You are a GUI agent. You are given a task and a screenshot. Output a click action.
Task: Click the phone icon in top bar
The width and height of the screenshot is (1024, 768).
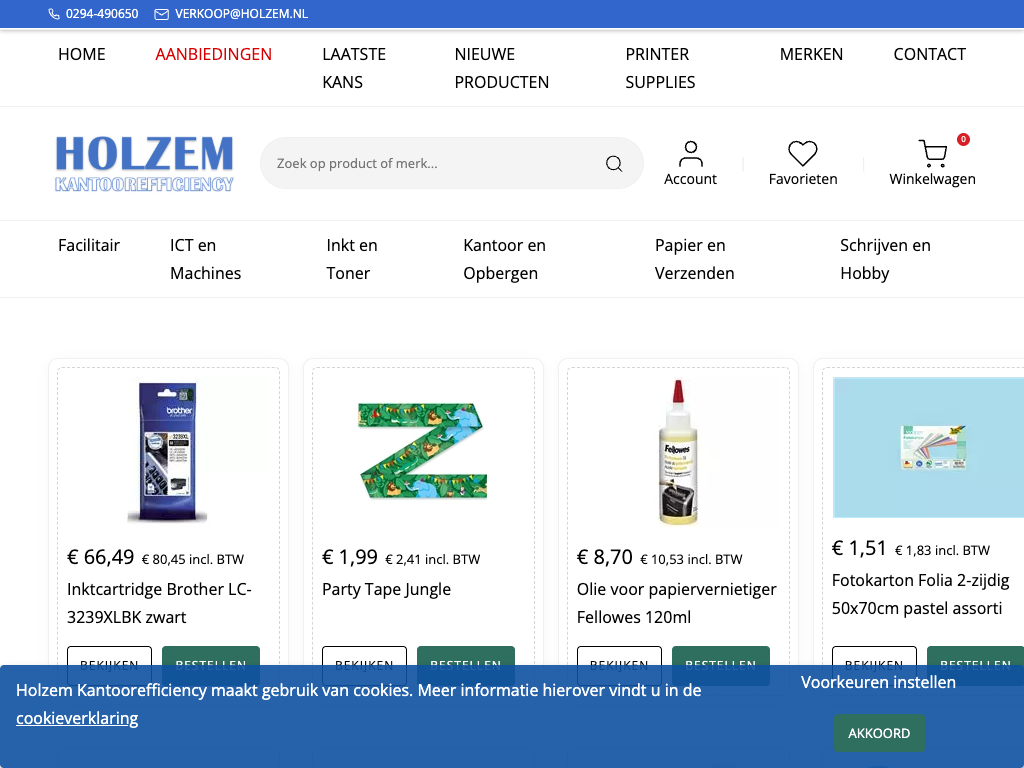[54, 14]
